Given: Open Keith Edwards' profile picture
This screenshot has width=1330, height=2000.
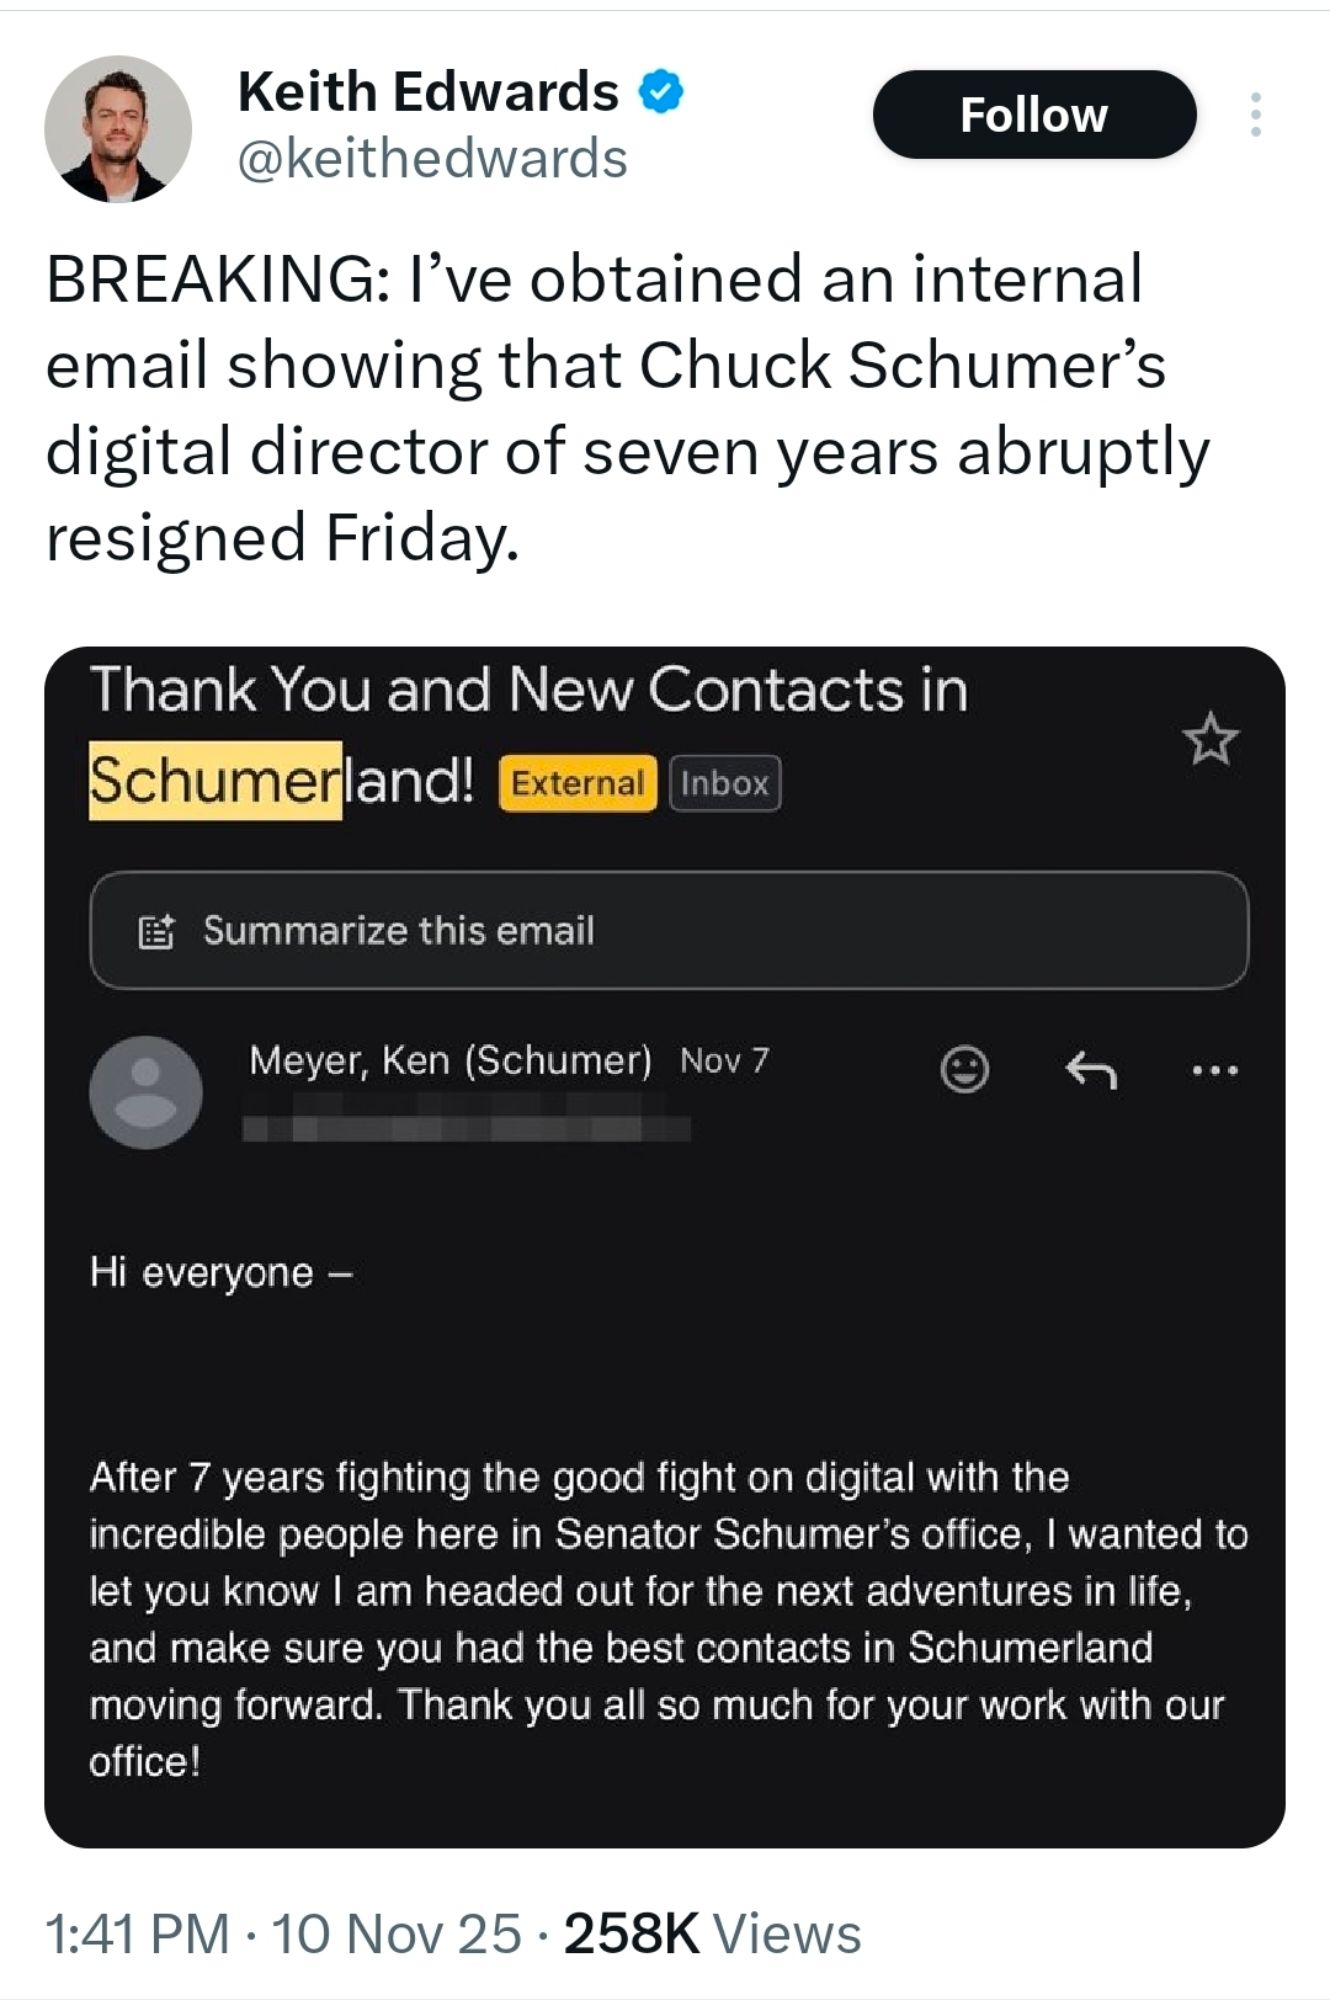Looking at the screenshot, I should pyautogui.click(x=118, y=129).
